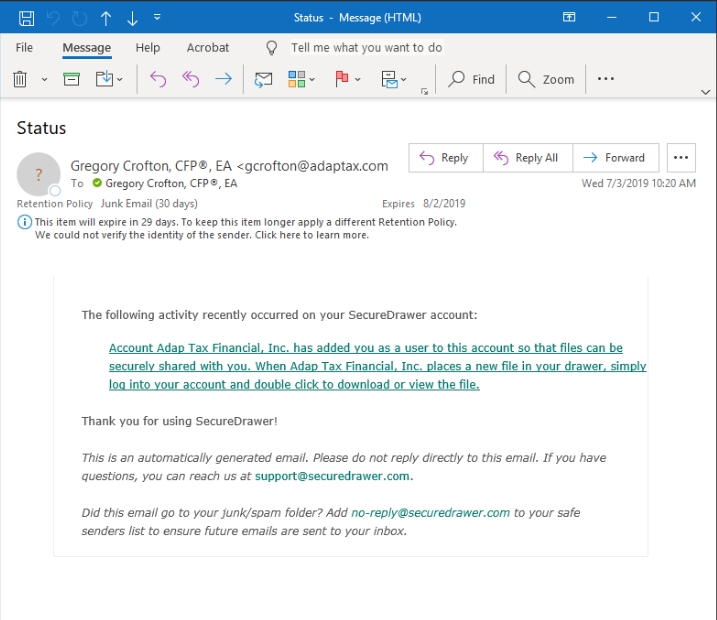The height and width of the screenshot is (620, 717).
Task: Open ribbon More commands ellipsis
Action: pyautogui.click(x=605, y=79)
